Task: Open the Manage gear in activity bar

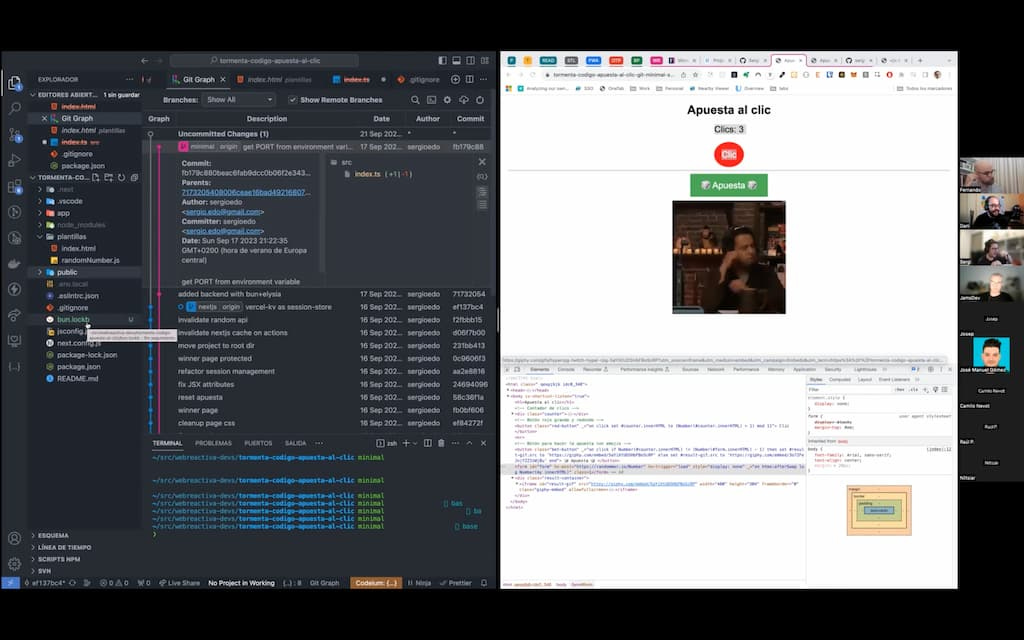Action: pos(14,563)
